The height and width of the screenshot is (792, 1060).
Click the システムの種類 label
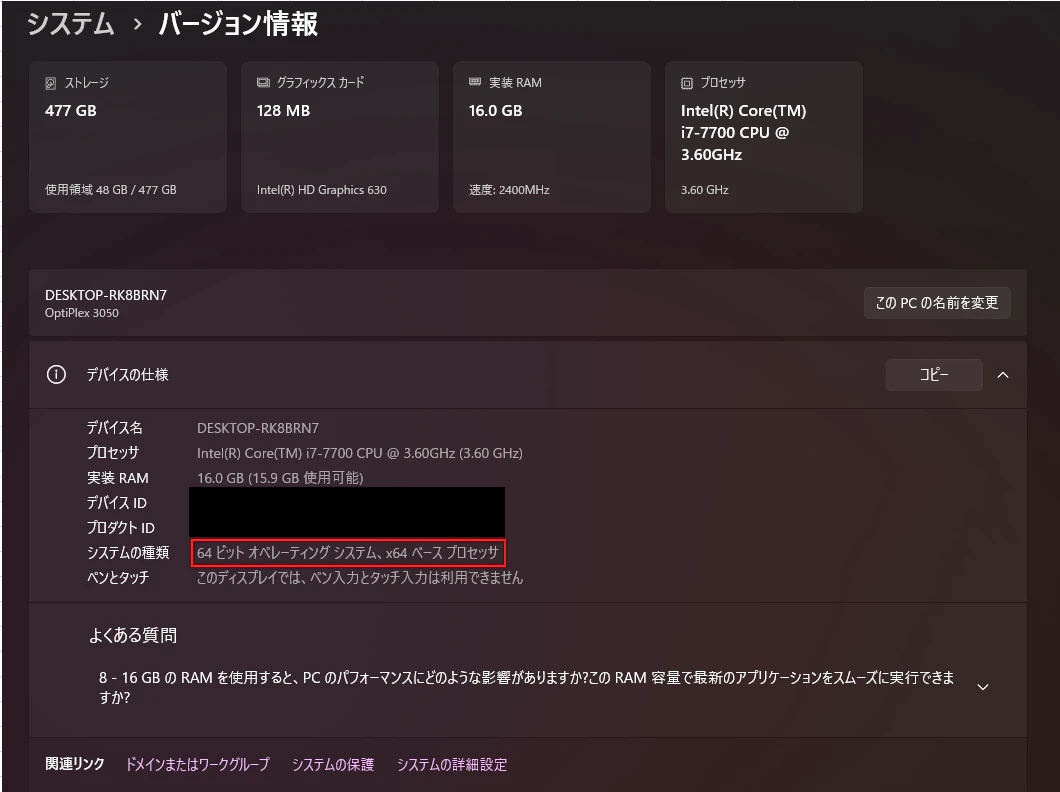point(128,553)
